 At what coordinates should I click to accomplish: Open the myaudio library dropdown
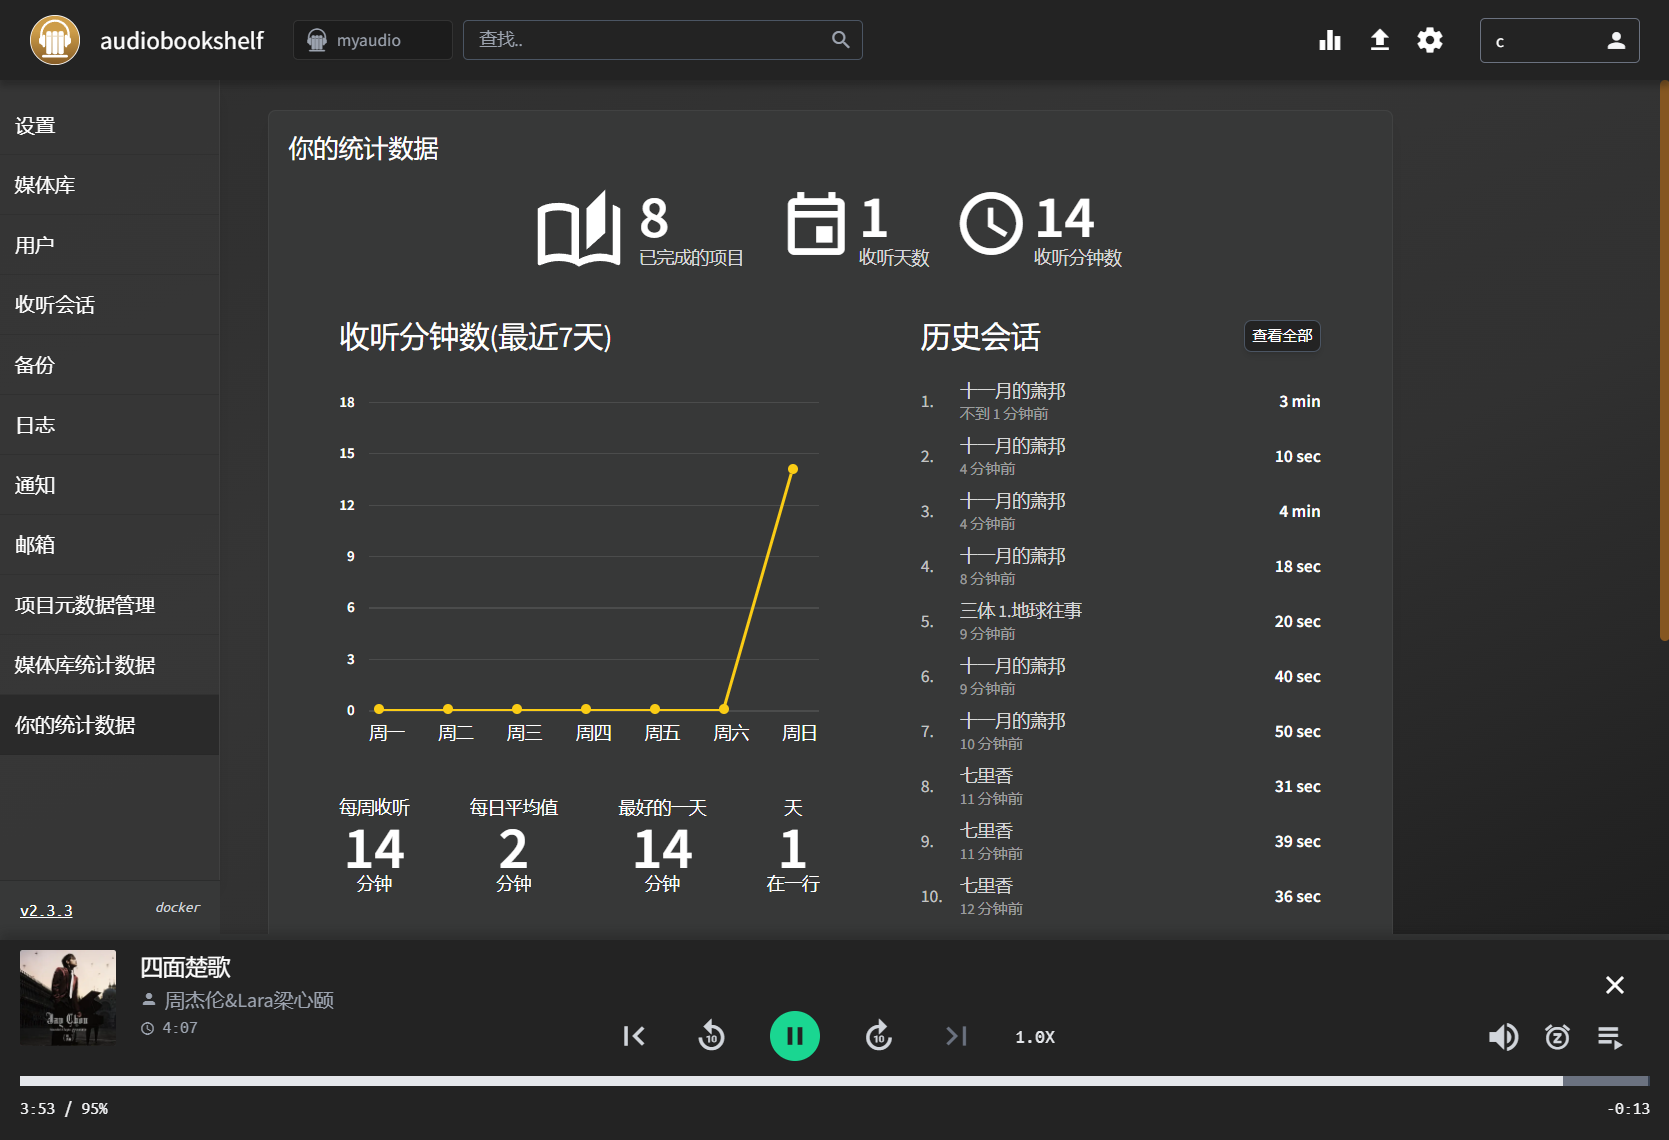click(373, 40)
